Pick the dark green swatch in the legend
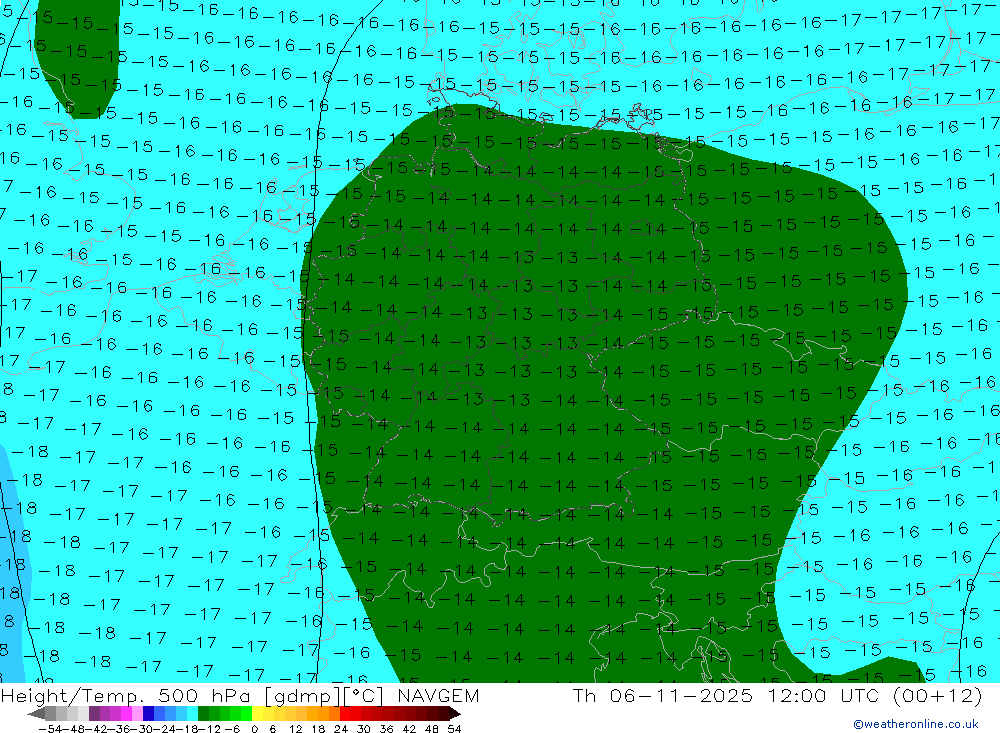 coord(203,714)
